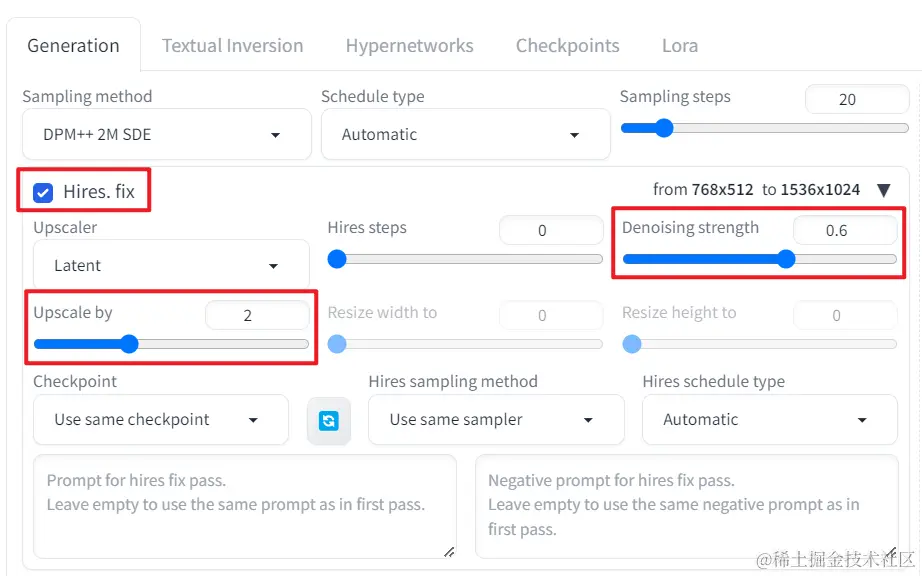Image resolution: width=922 pixels, height=576 pixels.
Task: Open the Lora tab
Action: coord(680,46)
